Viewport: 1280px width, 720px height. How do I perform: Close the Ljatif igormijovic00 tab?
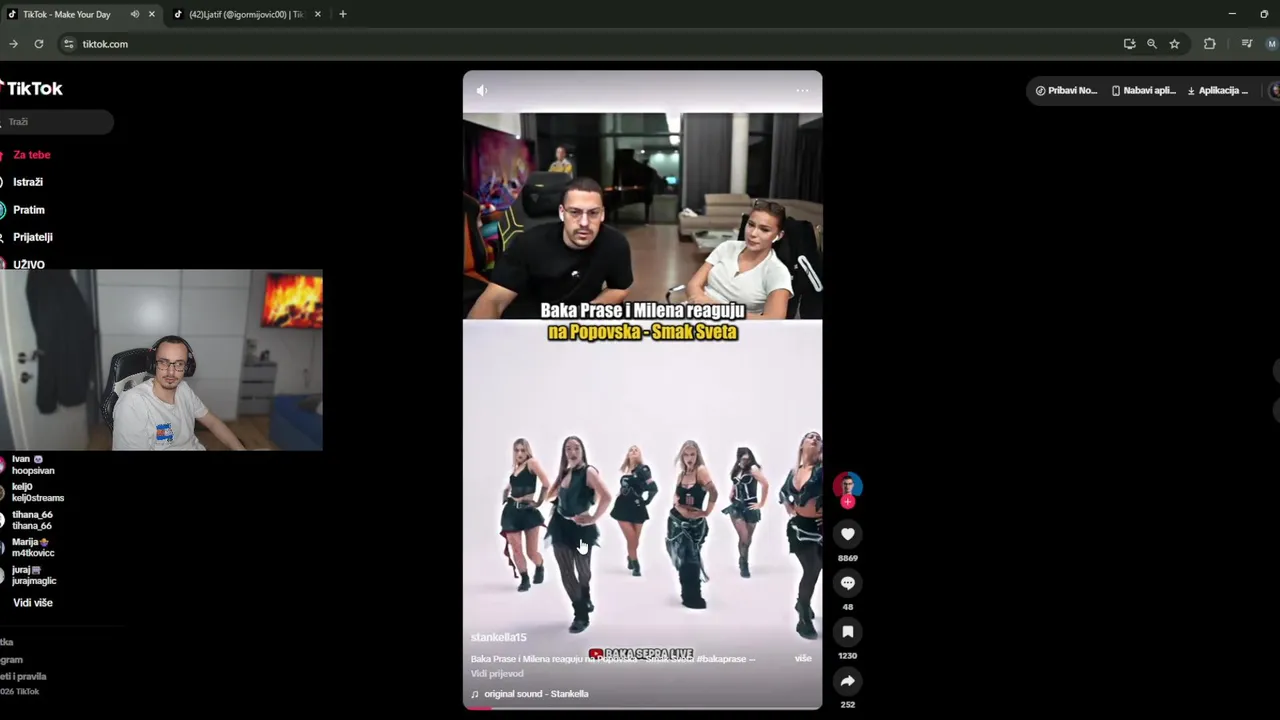click(x=318, y=14)
